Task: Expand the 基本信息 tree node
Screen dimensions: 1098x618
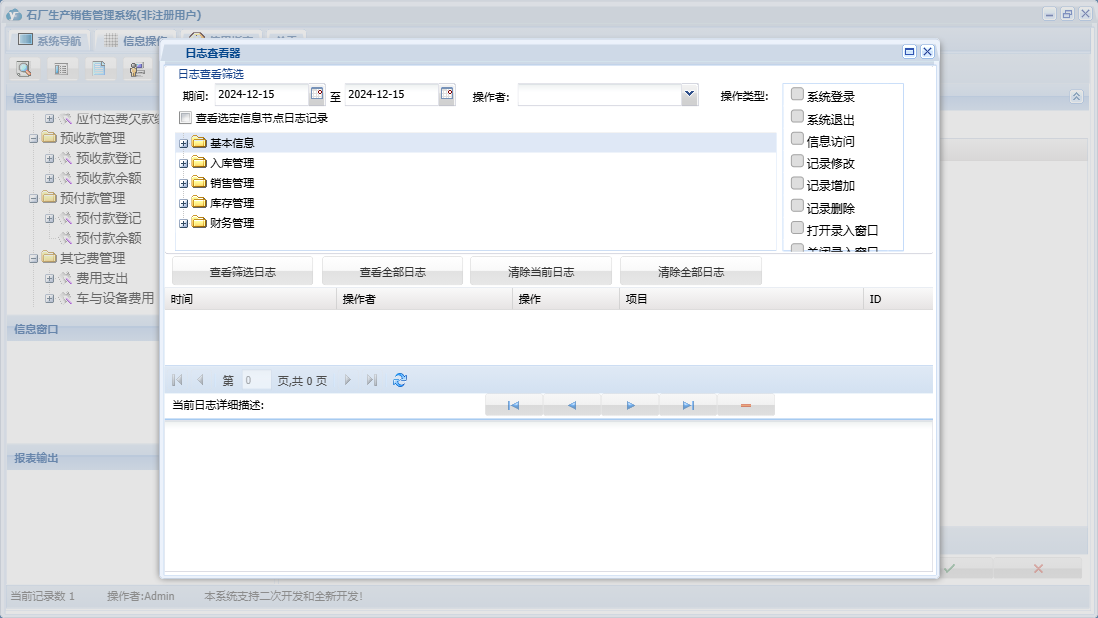Action: point(183,143)
